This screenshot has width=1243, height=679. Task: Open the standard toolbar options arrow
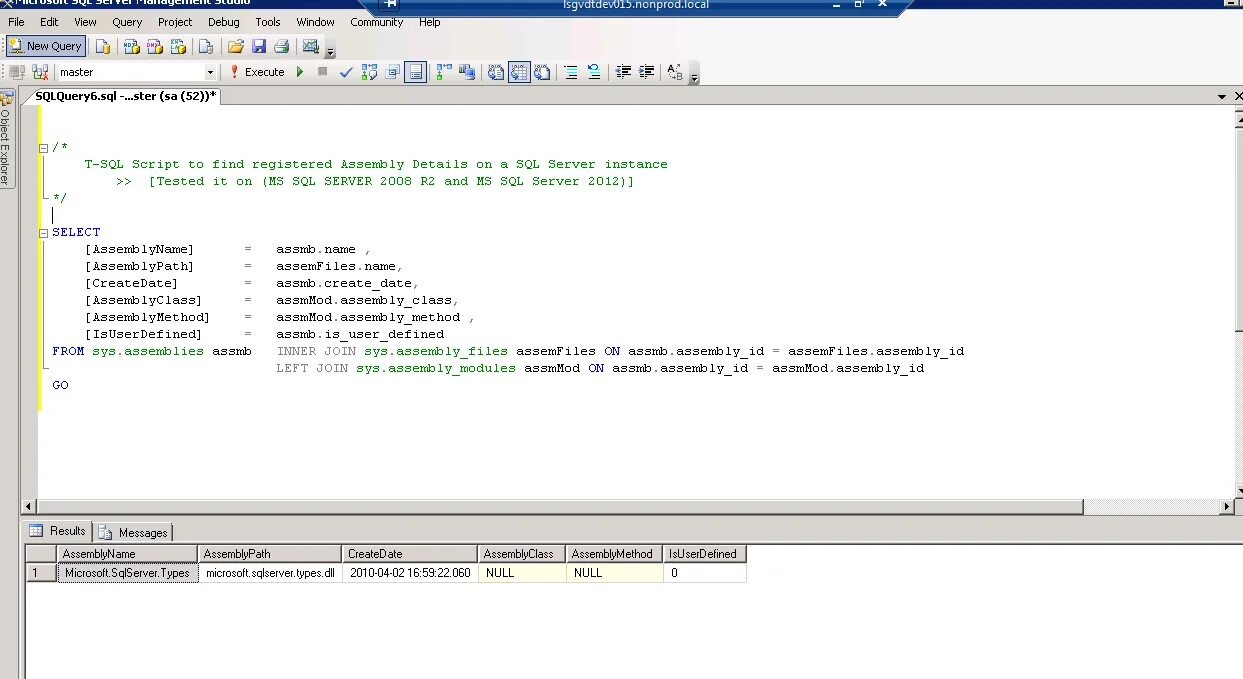(x=331, y=49)
